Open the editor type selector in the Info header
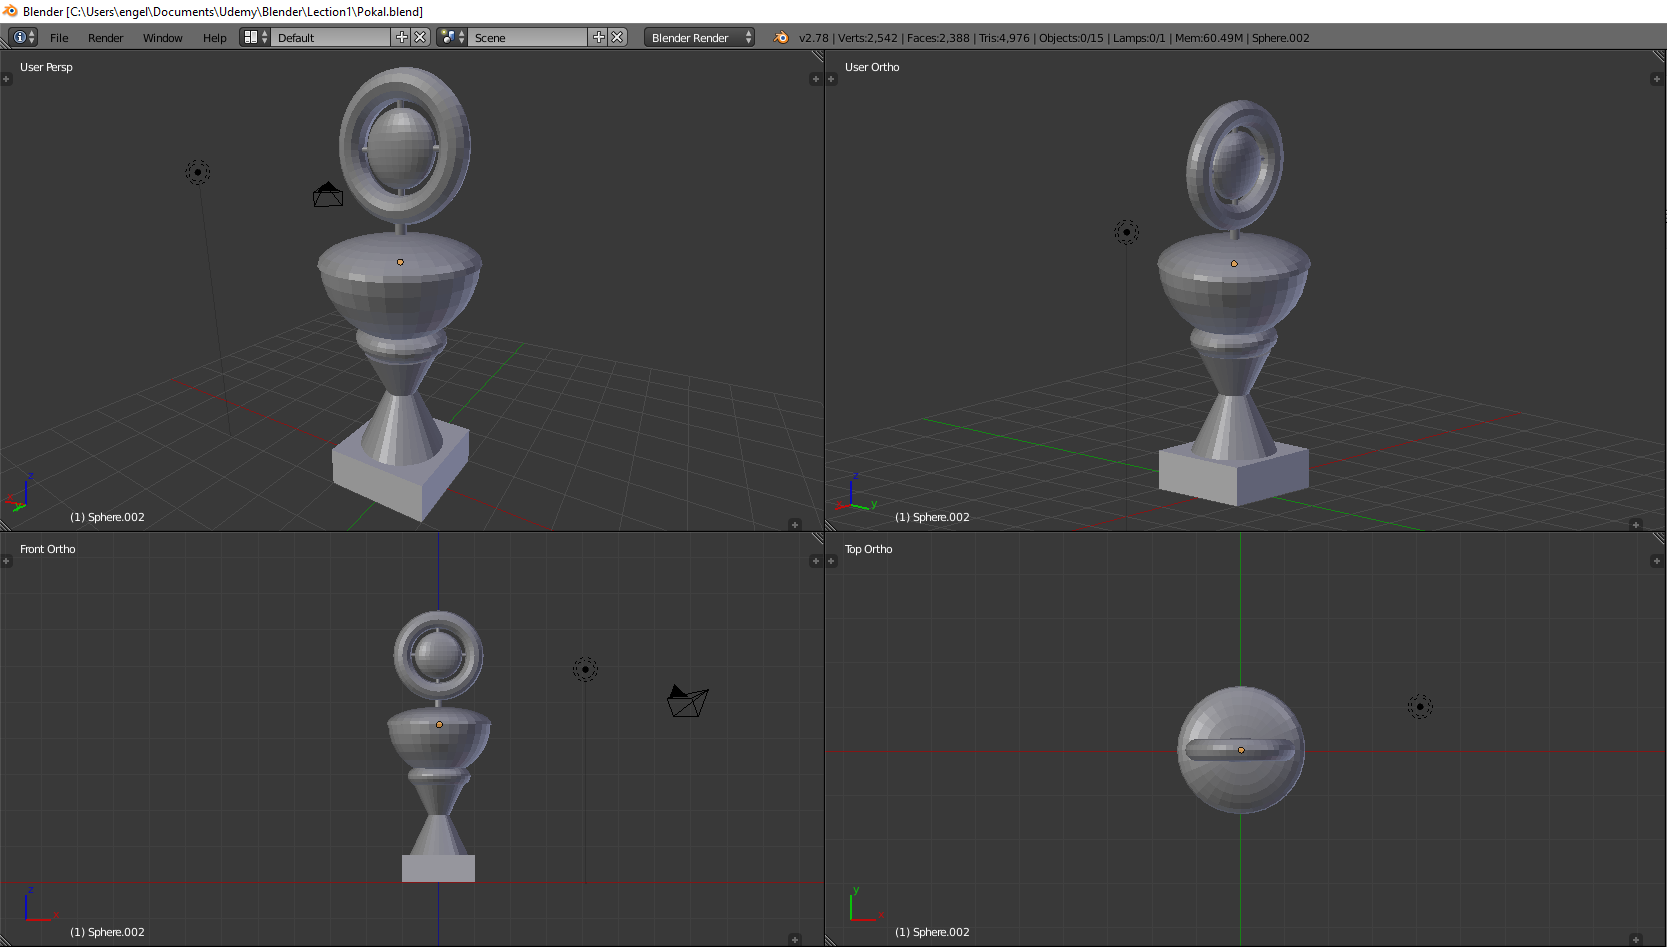Screen dimensions: 1667x947 click(x=23, y=38)
